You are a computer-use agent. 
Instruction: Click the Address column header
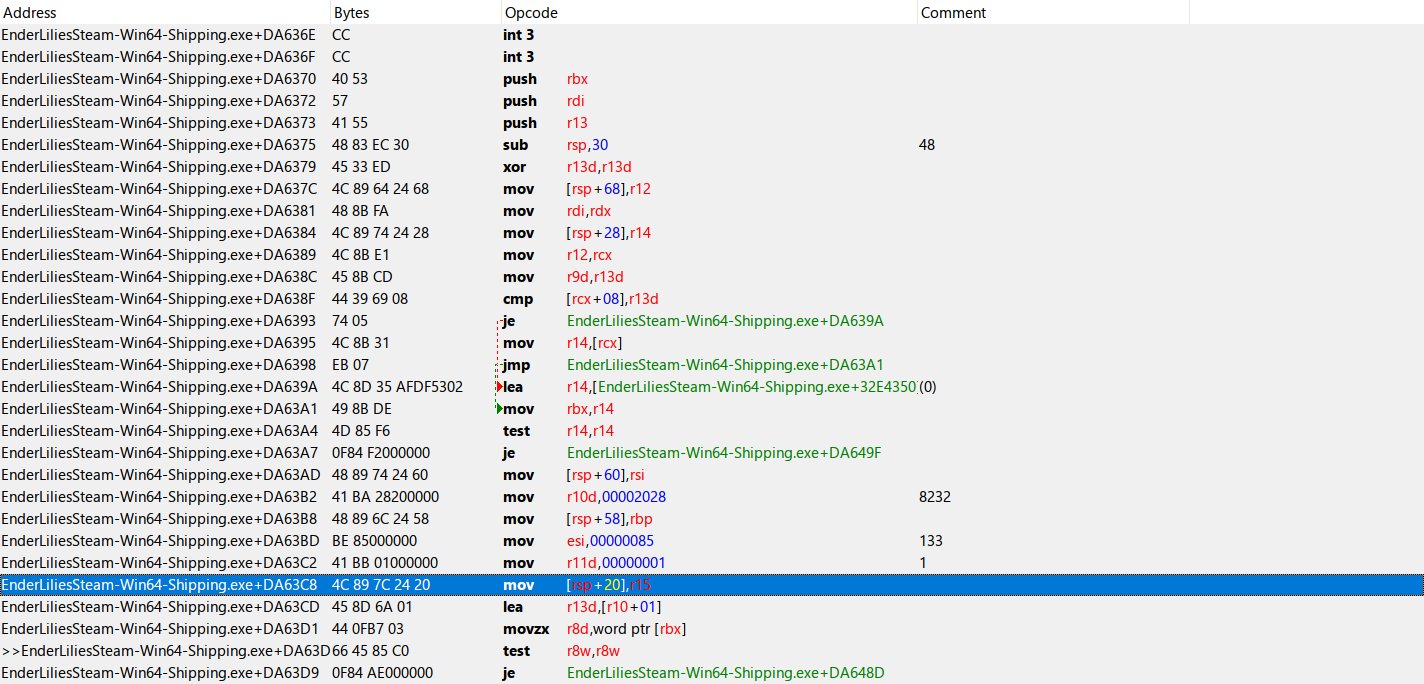(30, 13)
